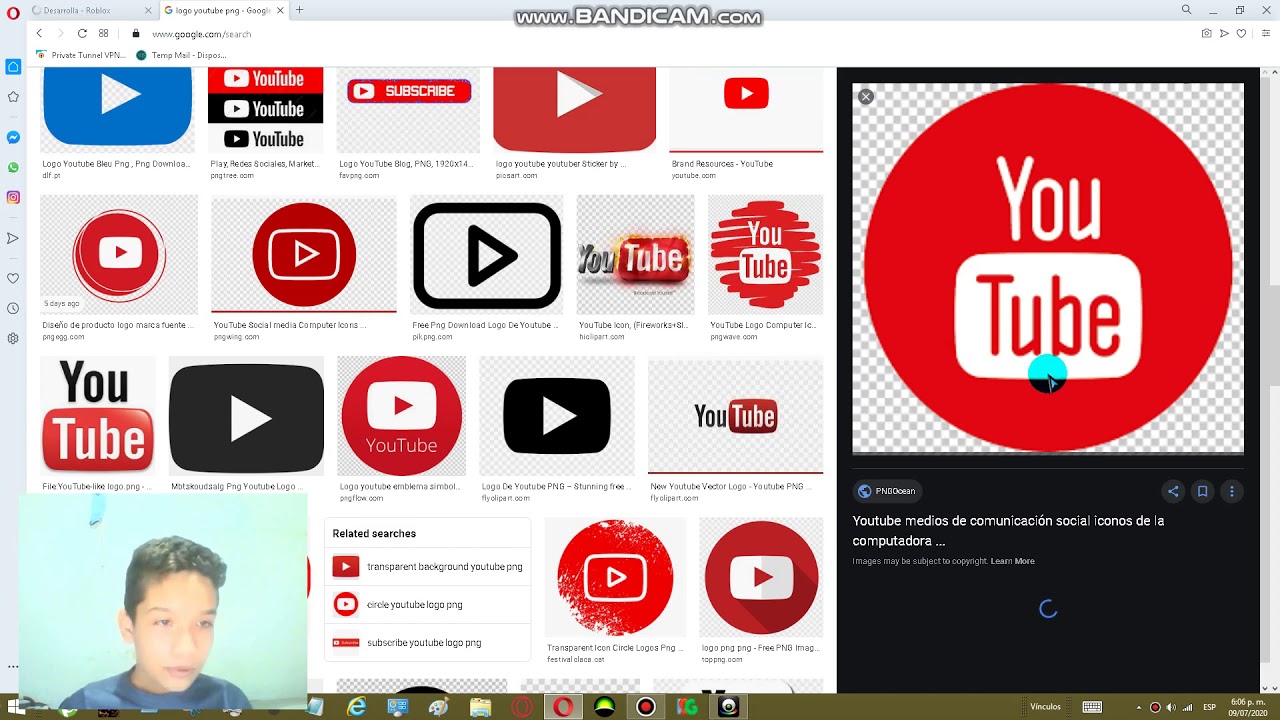
Task: Select the logo youtube png Google tab
Action: point(224,10)
